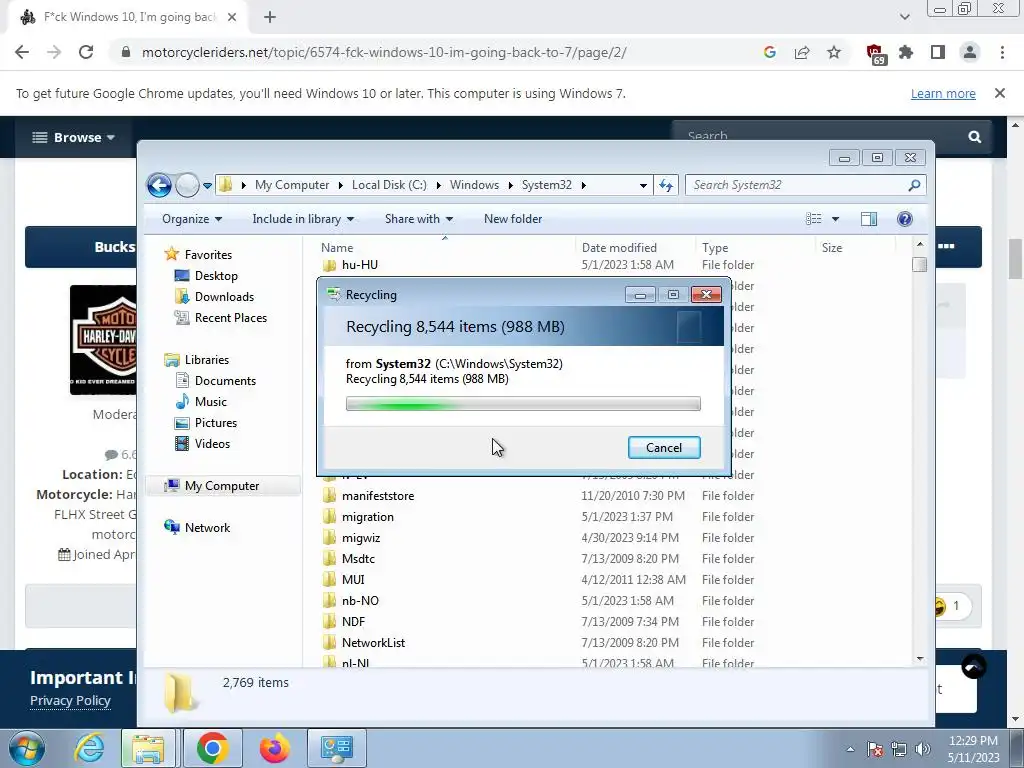
Task: Select Favorites in navigation pane
Action: pos(208,255)
